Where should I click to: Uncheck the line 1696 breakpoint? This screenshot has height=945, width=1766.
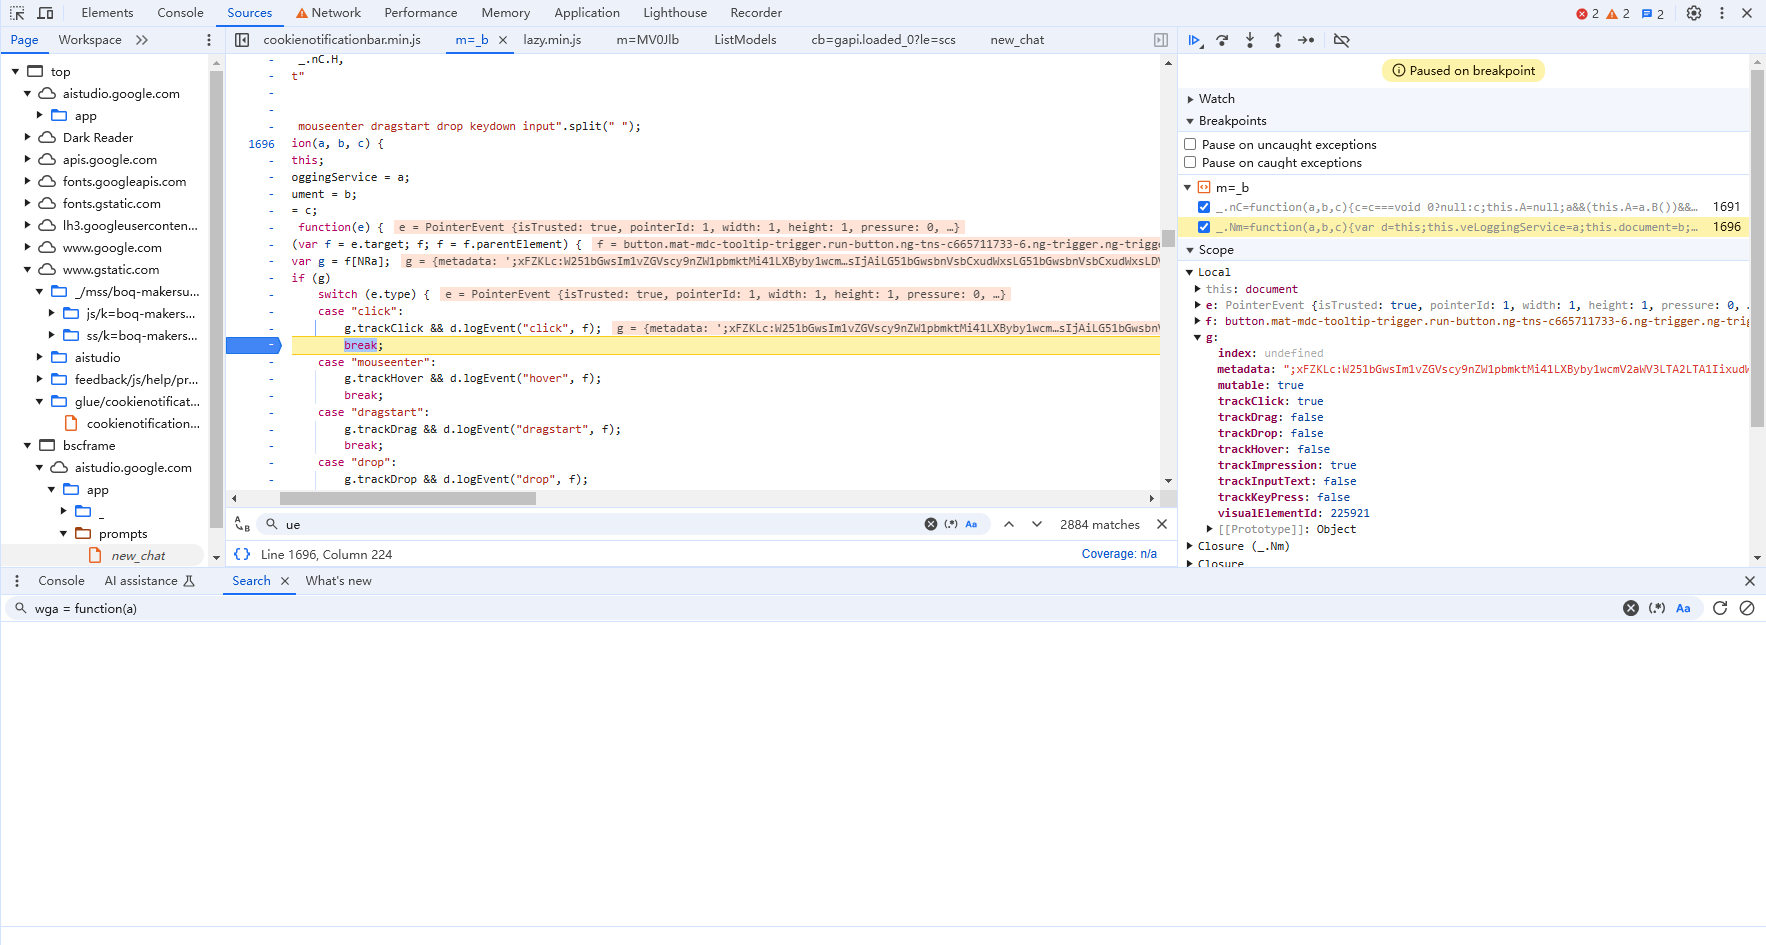[x=1204, y=227]
